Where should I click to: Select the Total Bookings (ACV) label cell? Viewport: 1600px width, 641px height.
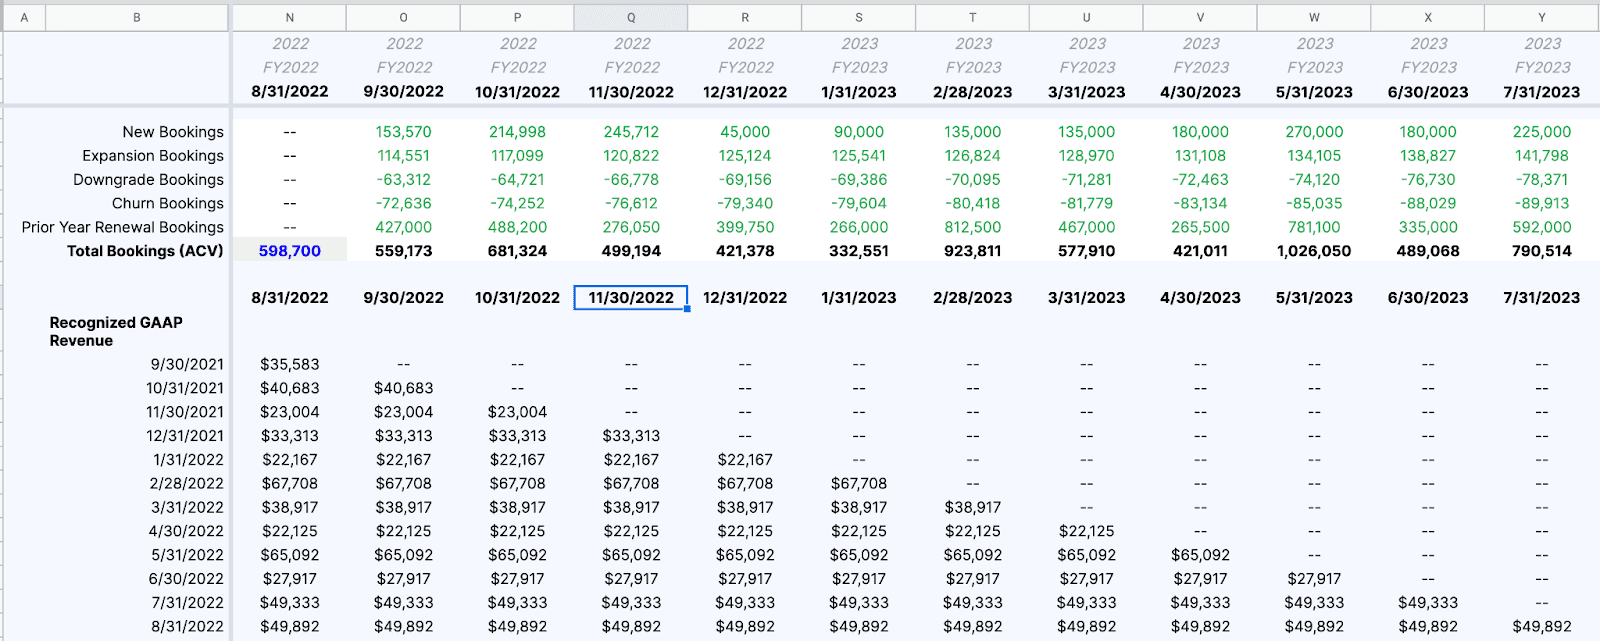point(145,251)
